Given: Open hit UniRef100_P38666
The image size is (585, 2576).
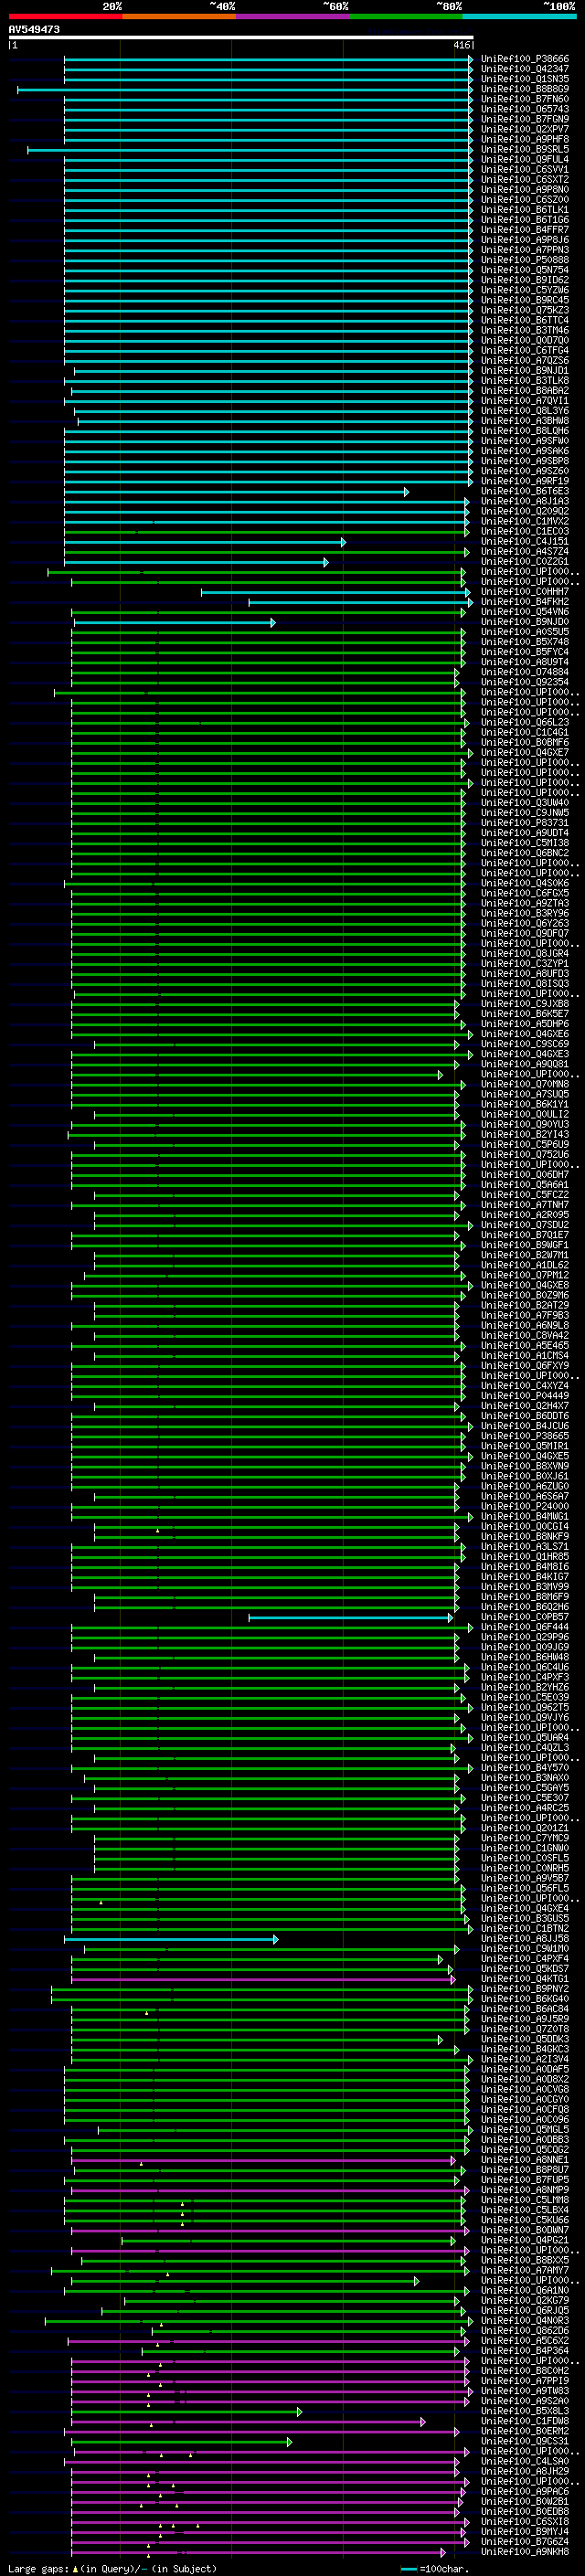Looking at the screenshot, I should (x=525, y=59).
